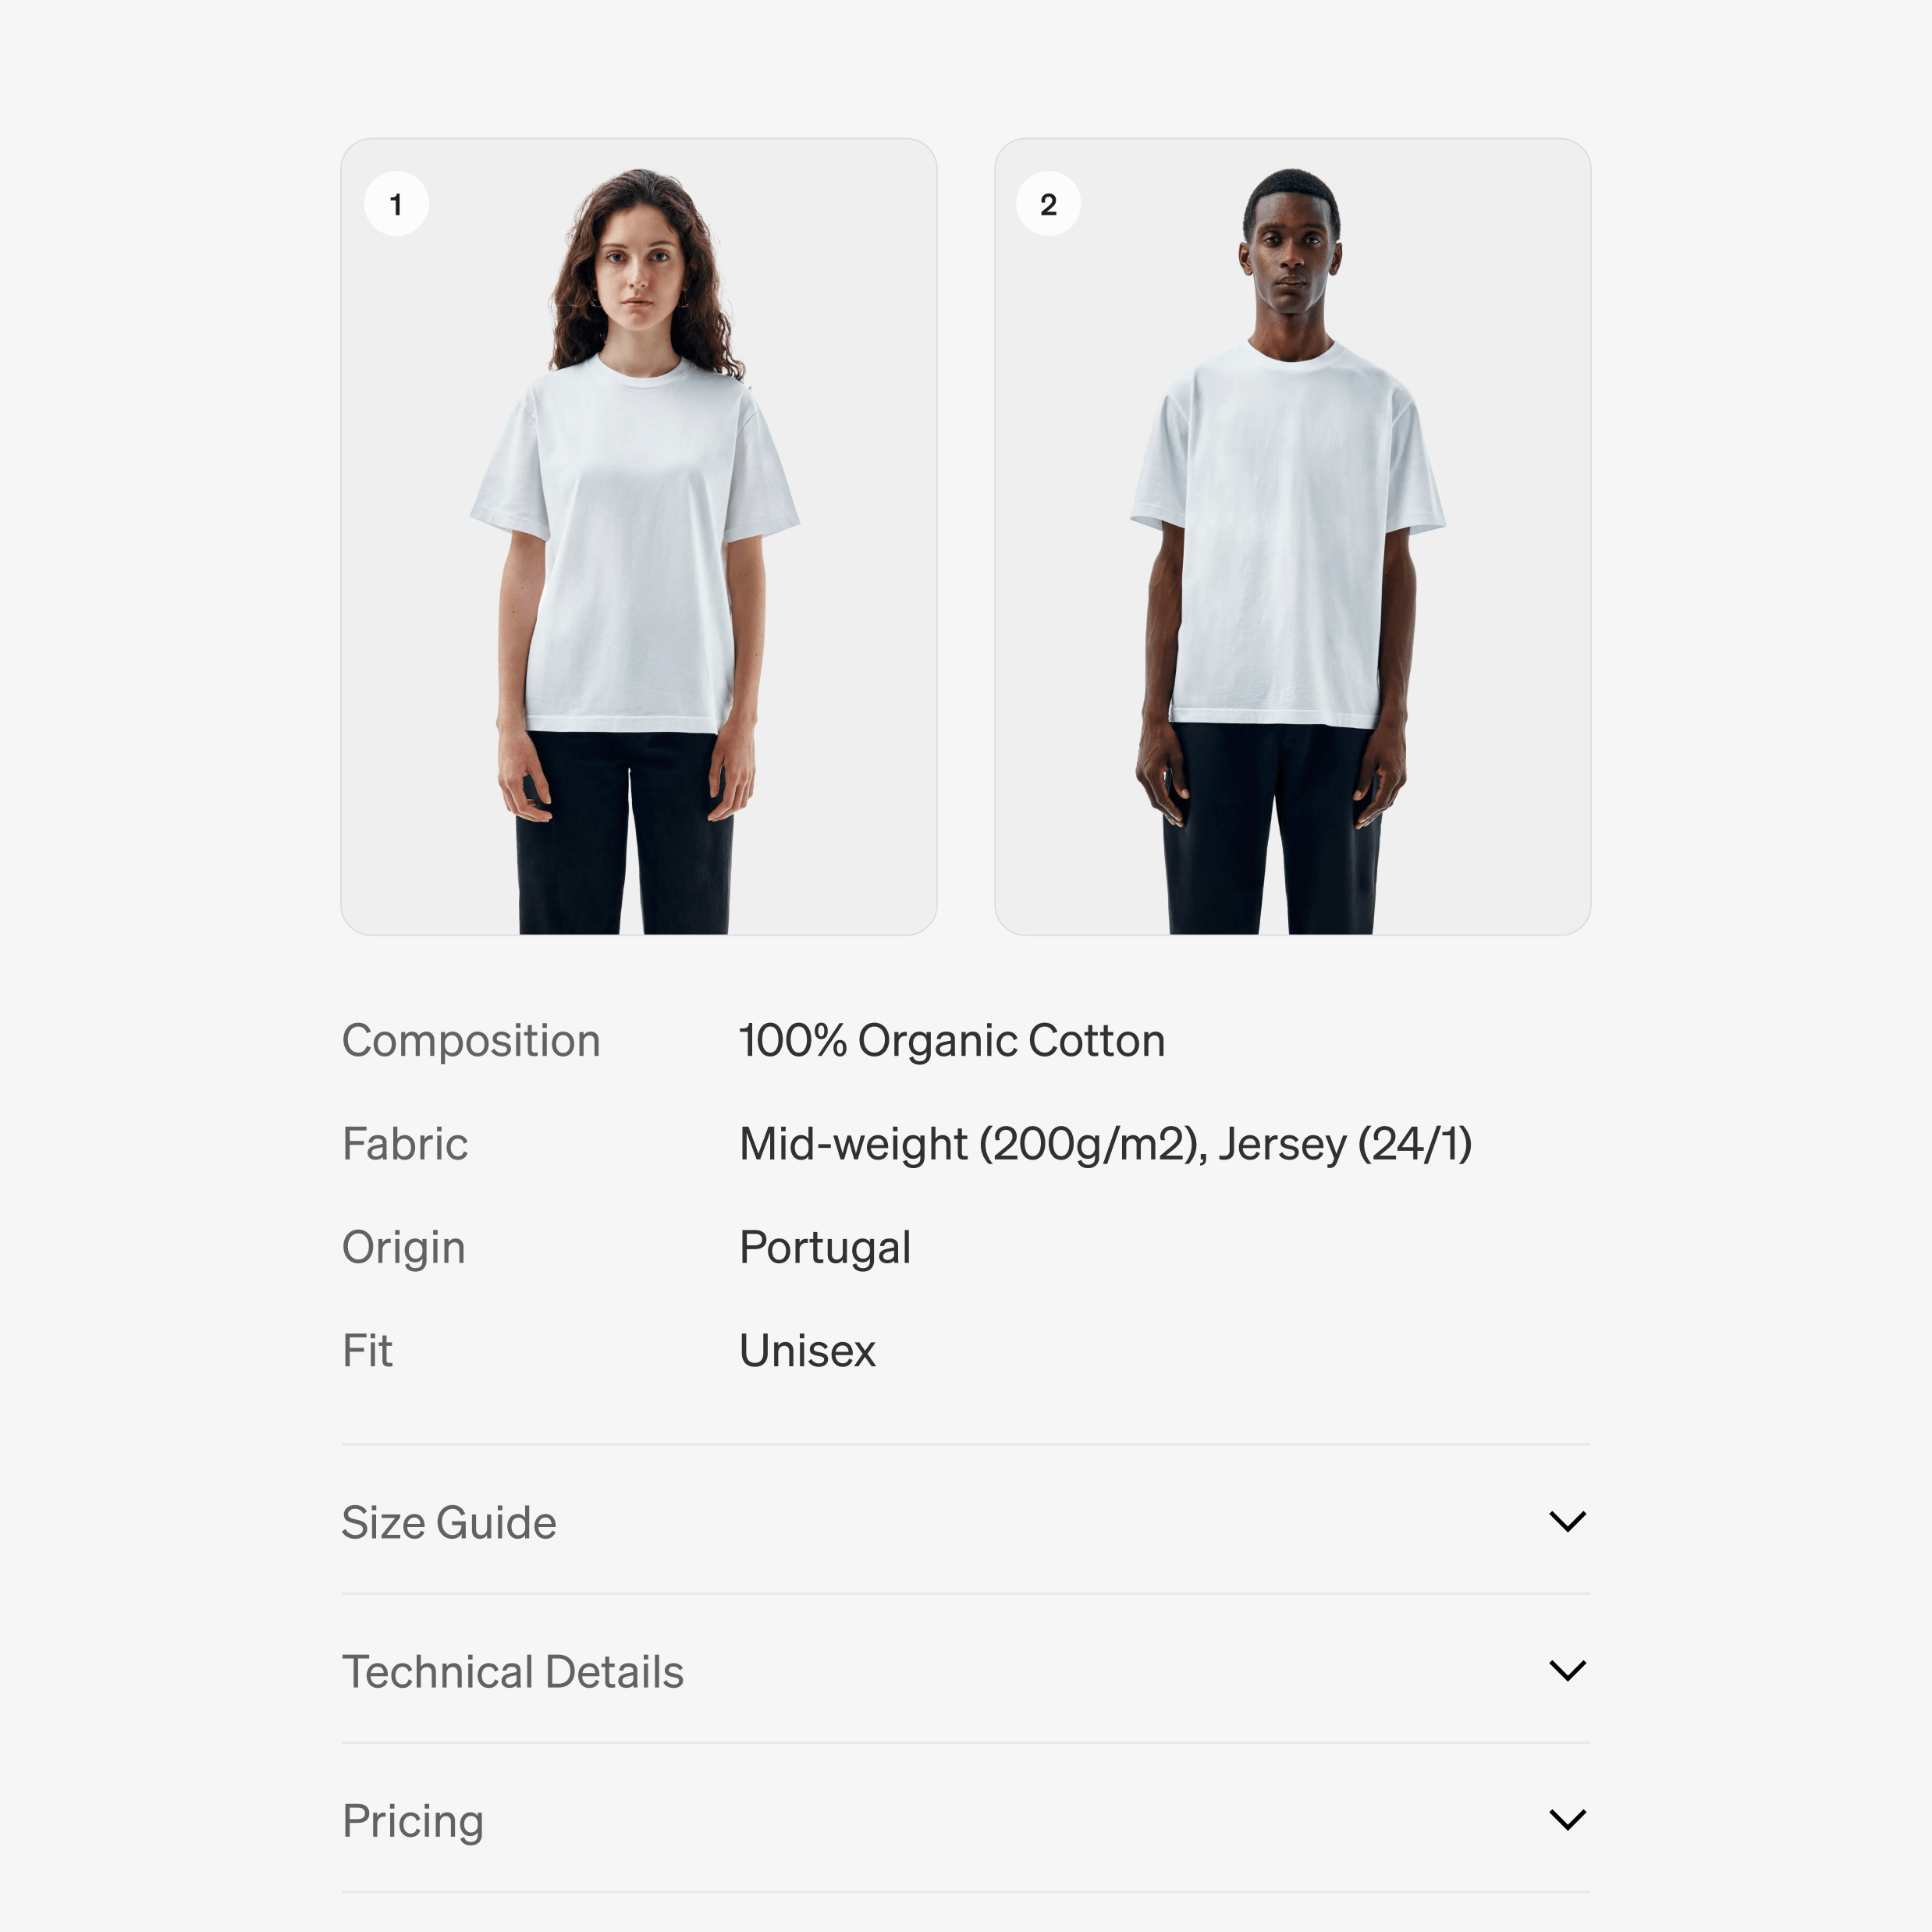
Task: Expand the Technical Details chevron arrow
Action: click(x=1567, y=1670)
